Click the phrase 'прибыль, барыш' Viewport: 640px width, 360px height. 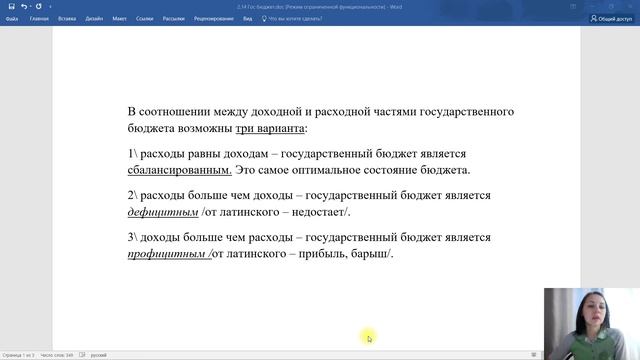pos(343,254)
